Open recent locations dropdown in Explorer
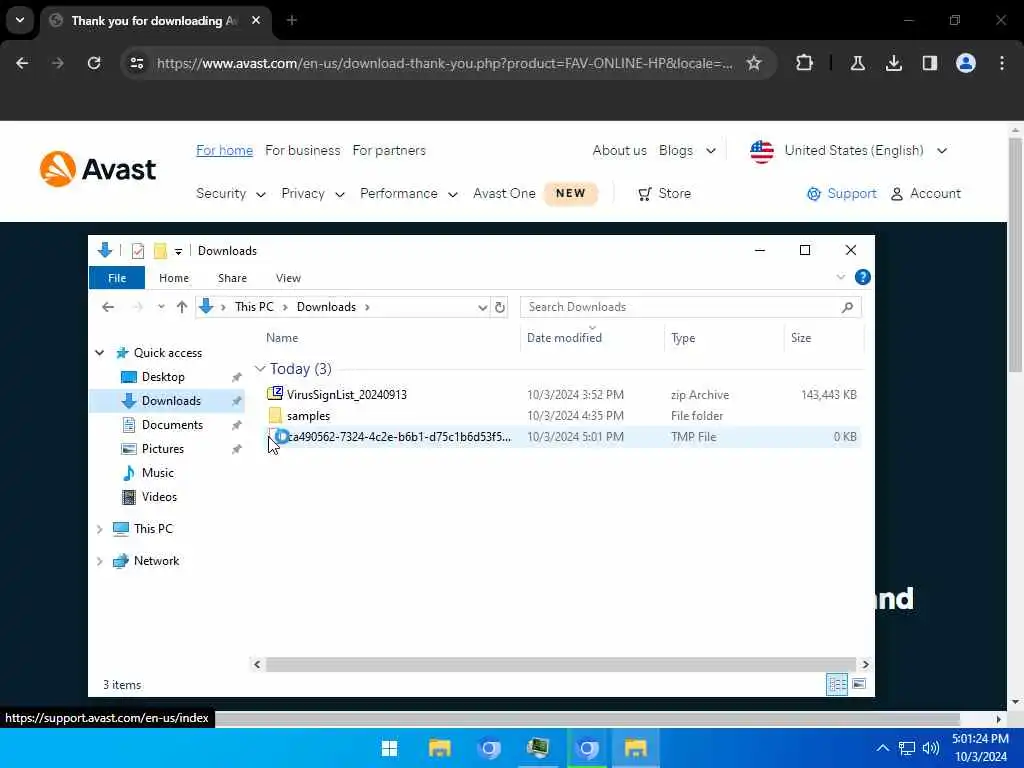 pyautogui.click(x=161, y=307)
